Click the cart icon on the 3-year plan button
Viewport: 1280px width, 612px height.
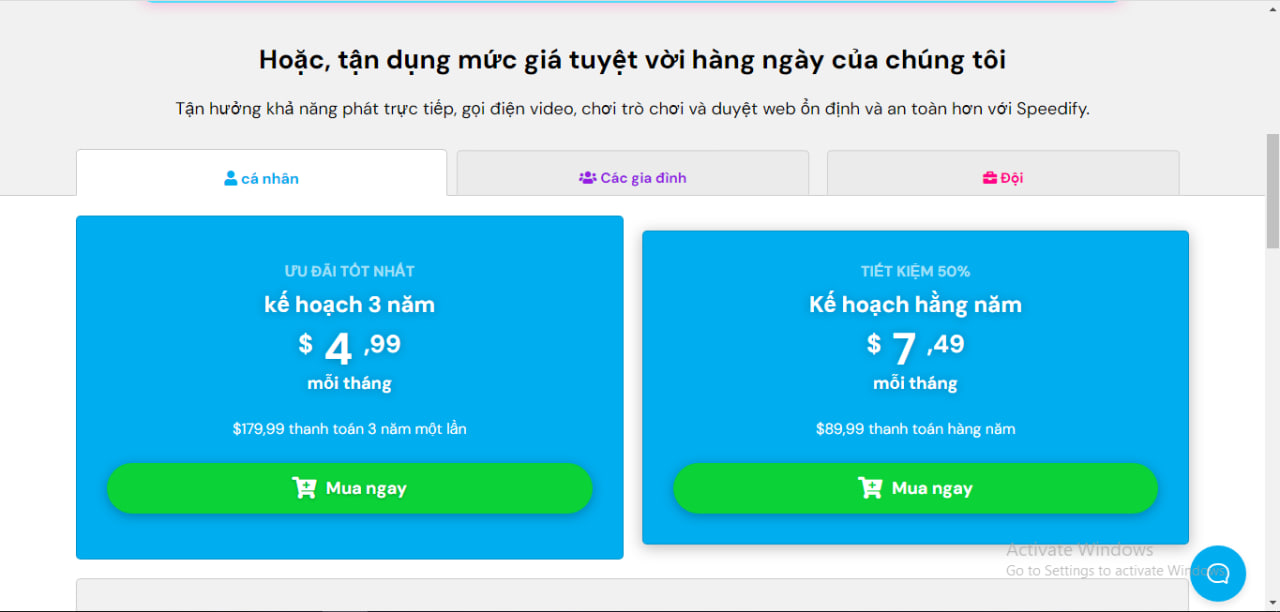[x=302, y=488]
